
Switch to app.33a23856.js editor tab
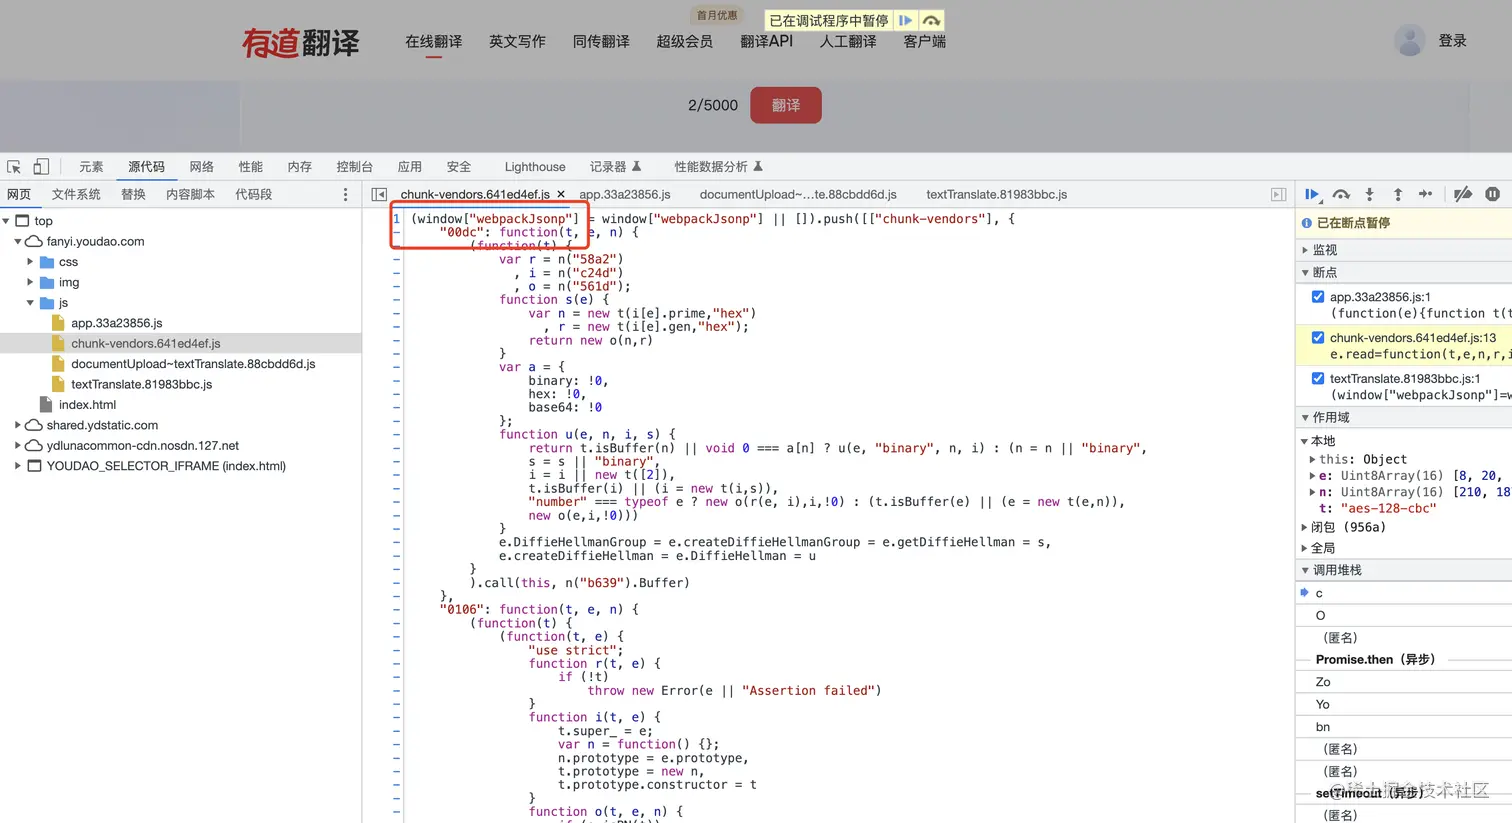click(x=625, y=194)
